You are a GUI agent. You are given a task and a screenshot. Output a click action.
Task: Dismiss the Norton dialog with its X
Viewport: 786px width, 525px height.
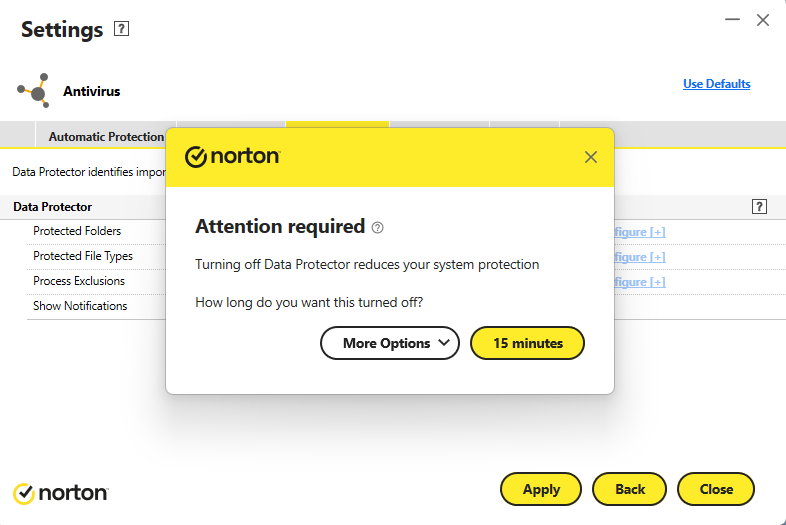pyautogui.click(x=591, y=157)
